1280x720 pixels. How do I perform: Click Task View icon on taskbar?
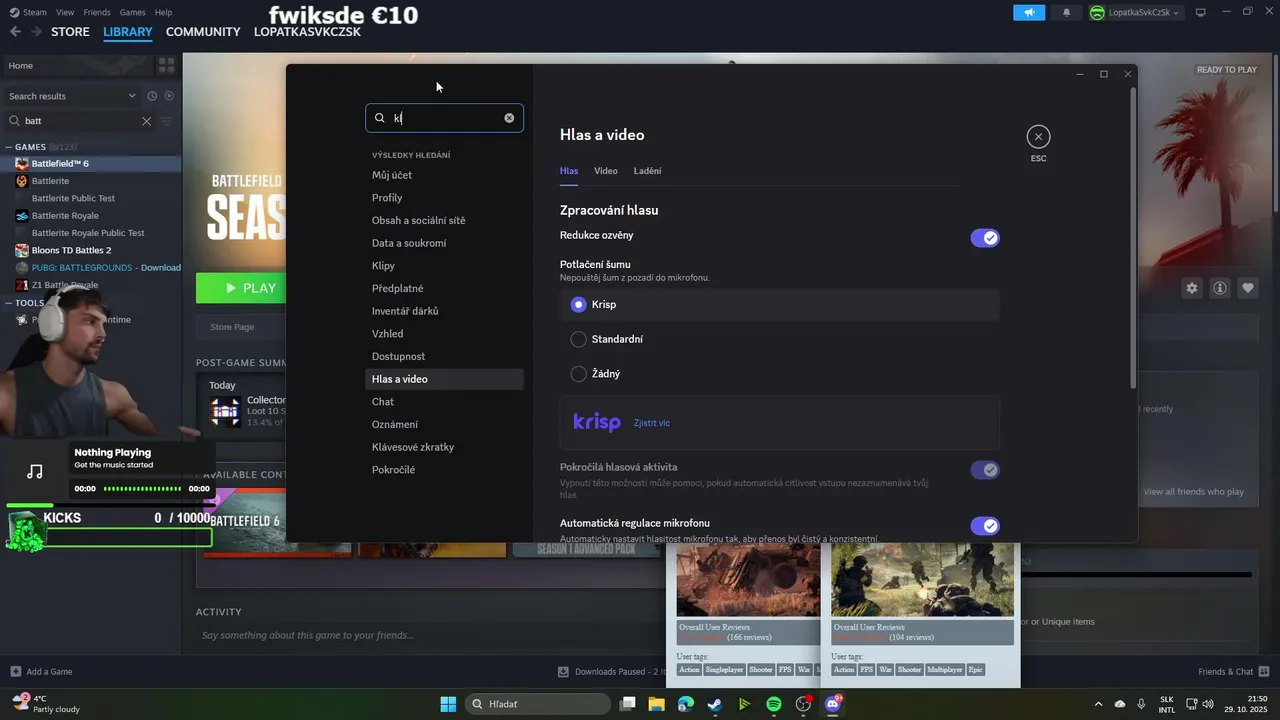pos(628,704)
